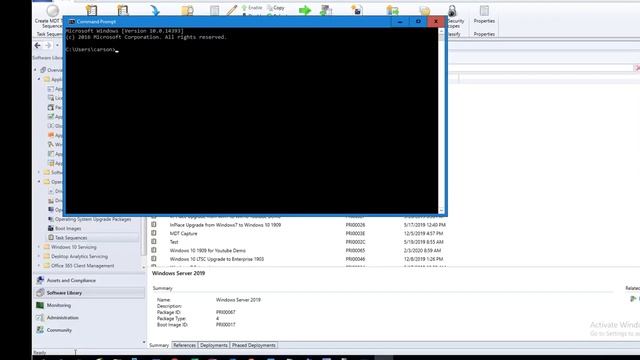Select the Task Sequences tree item
The height and width of the screenshot is (360, 640).
(71, 238)
